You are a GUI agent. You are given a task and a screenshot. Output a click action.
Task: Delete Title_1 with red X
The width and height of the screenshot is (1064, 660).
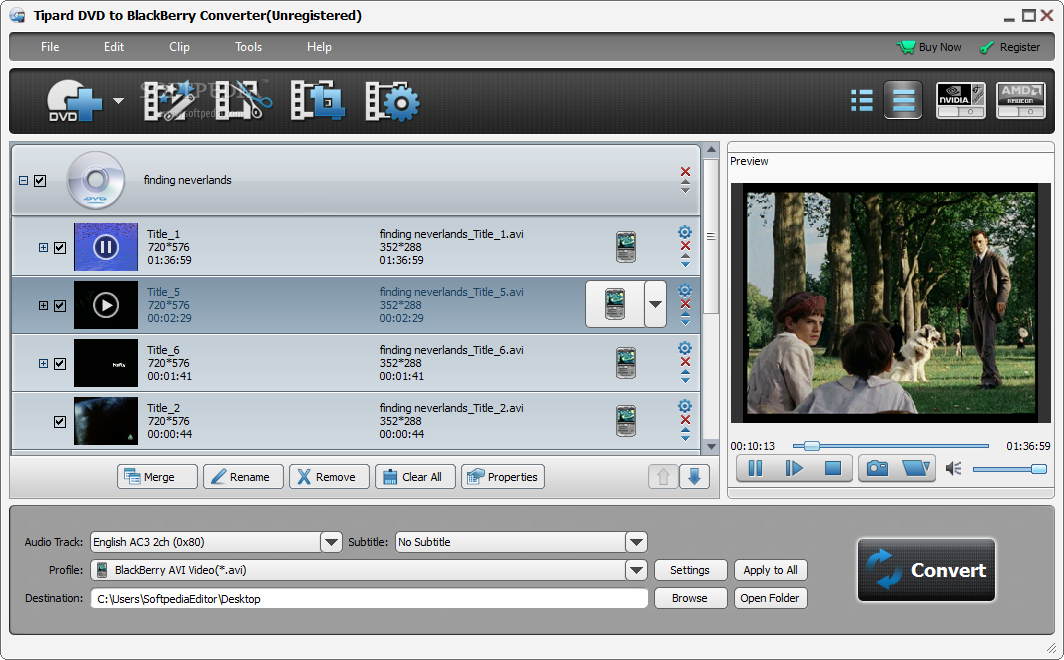pyautogui.click(x=685, y=246)
